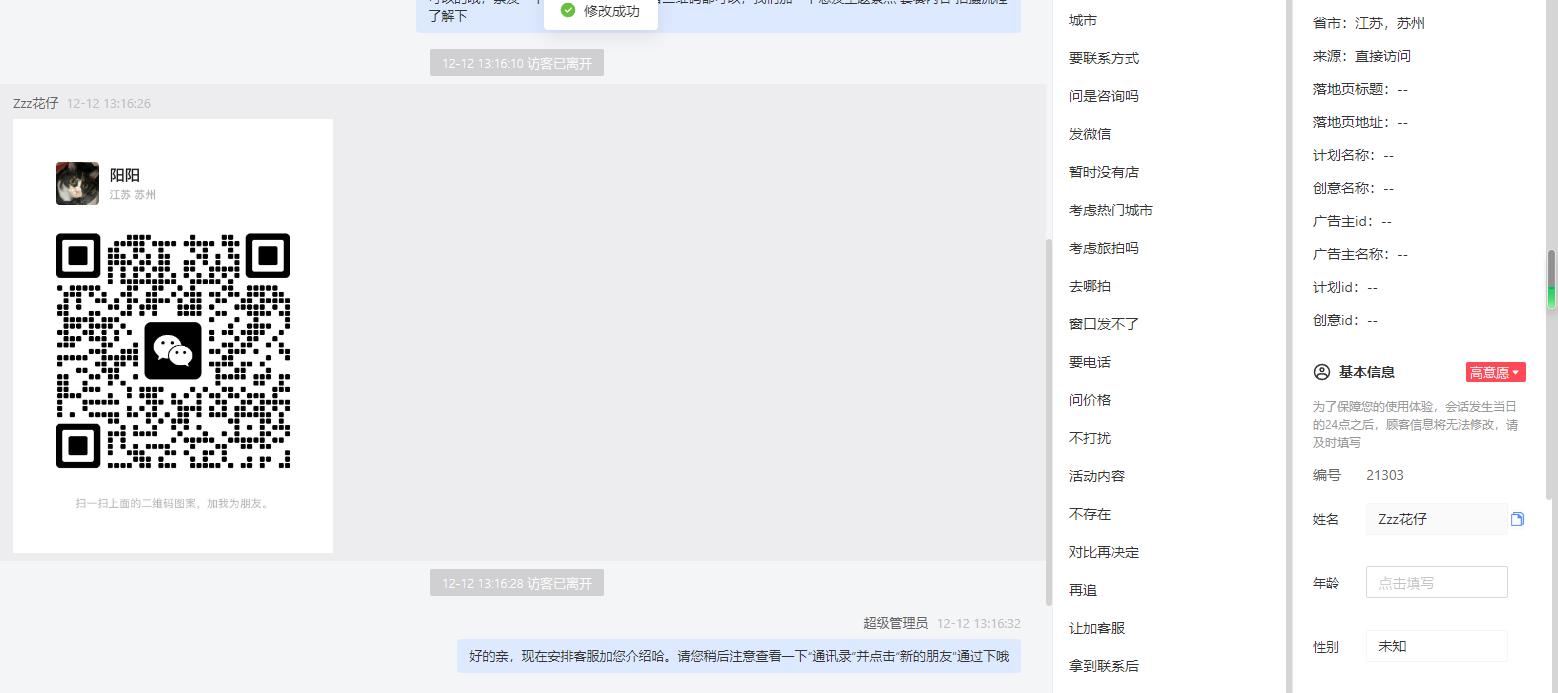Select the 让加客服 quick reply
1558x693 pixels.
1097,628
